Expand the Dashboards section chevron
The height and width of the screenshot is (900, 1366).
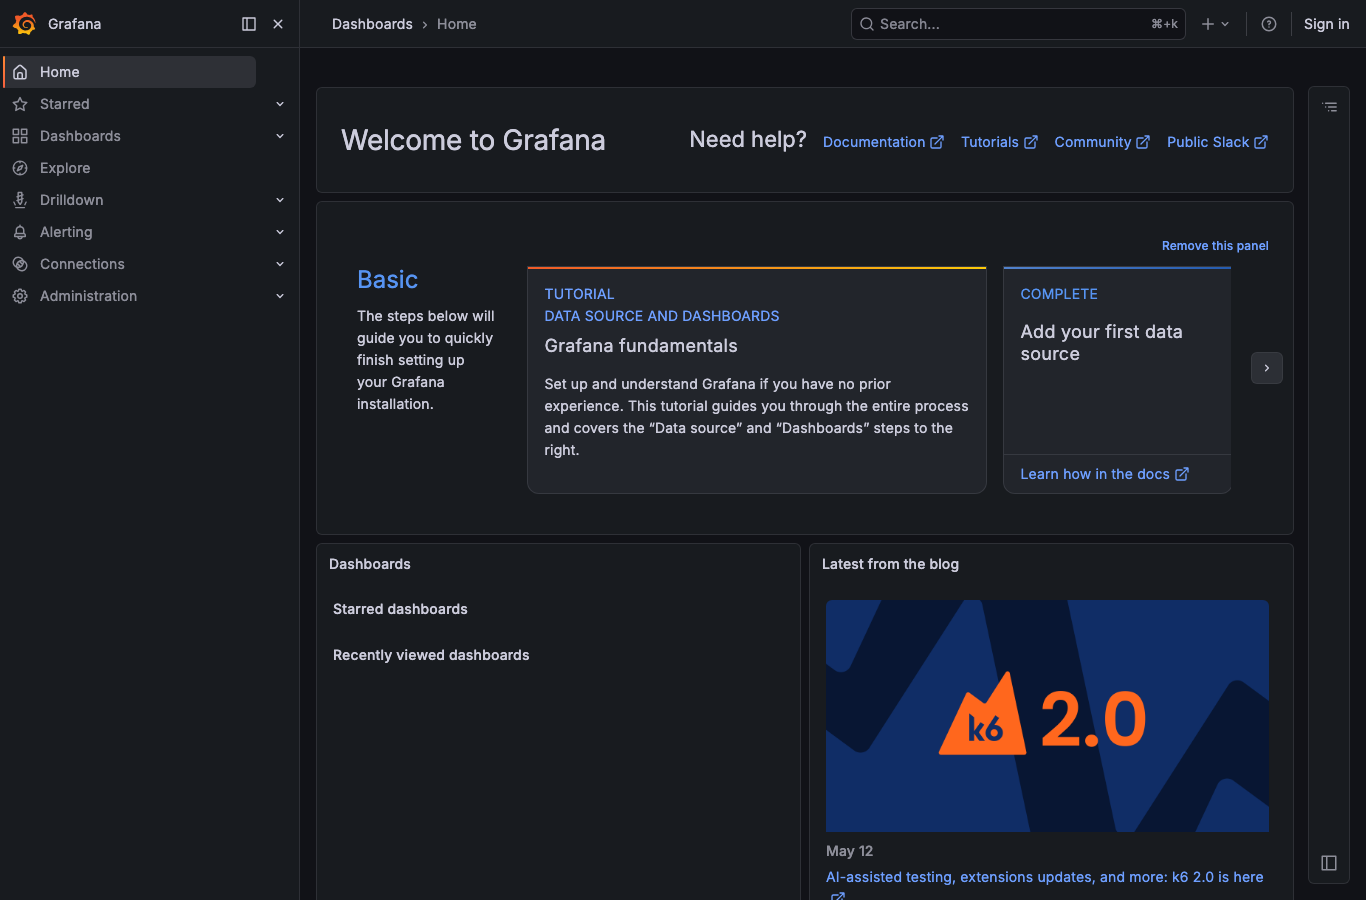tap(280, 136)
